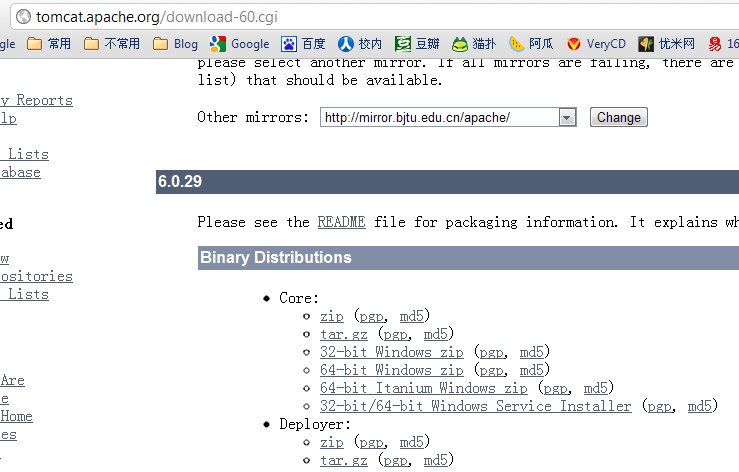Viewport: 739px width, 472px height.
Task: Open the 常用 bookmarks folder
Action: click(x=49, y=44)
